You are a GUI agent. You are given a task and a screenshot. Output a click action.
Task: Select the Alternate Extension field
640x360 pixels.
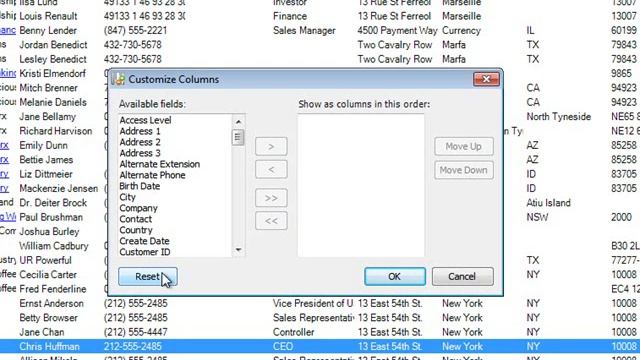[x=160, y=164]
